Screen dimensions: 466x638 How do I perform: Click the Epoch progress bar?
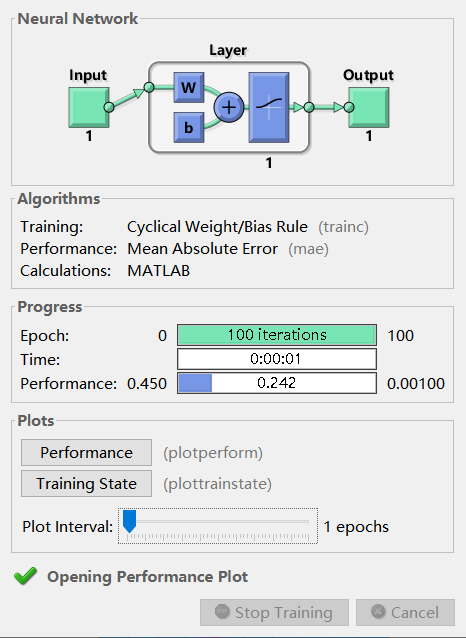tap(277, 335)
